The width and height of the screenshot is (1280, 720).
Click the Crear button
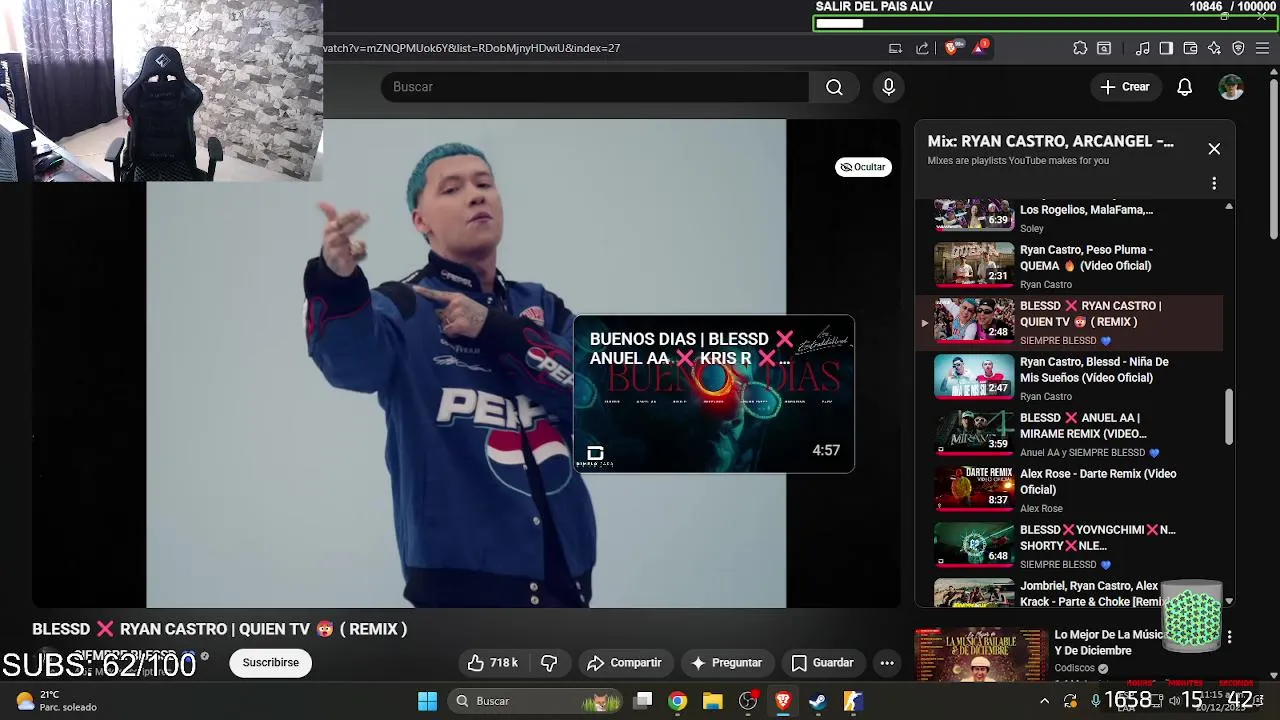point(1125,87)
